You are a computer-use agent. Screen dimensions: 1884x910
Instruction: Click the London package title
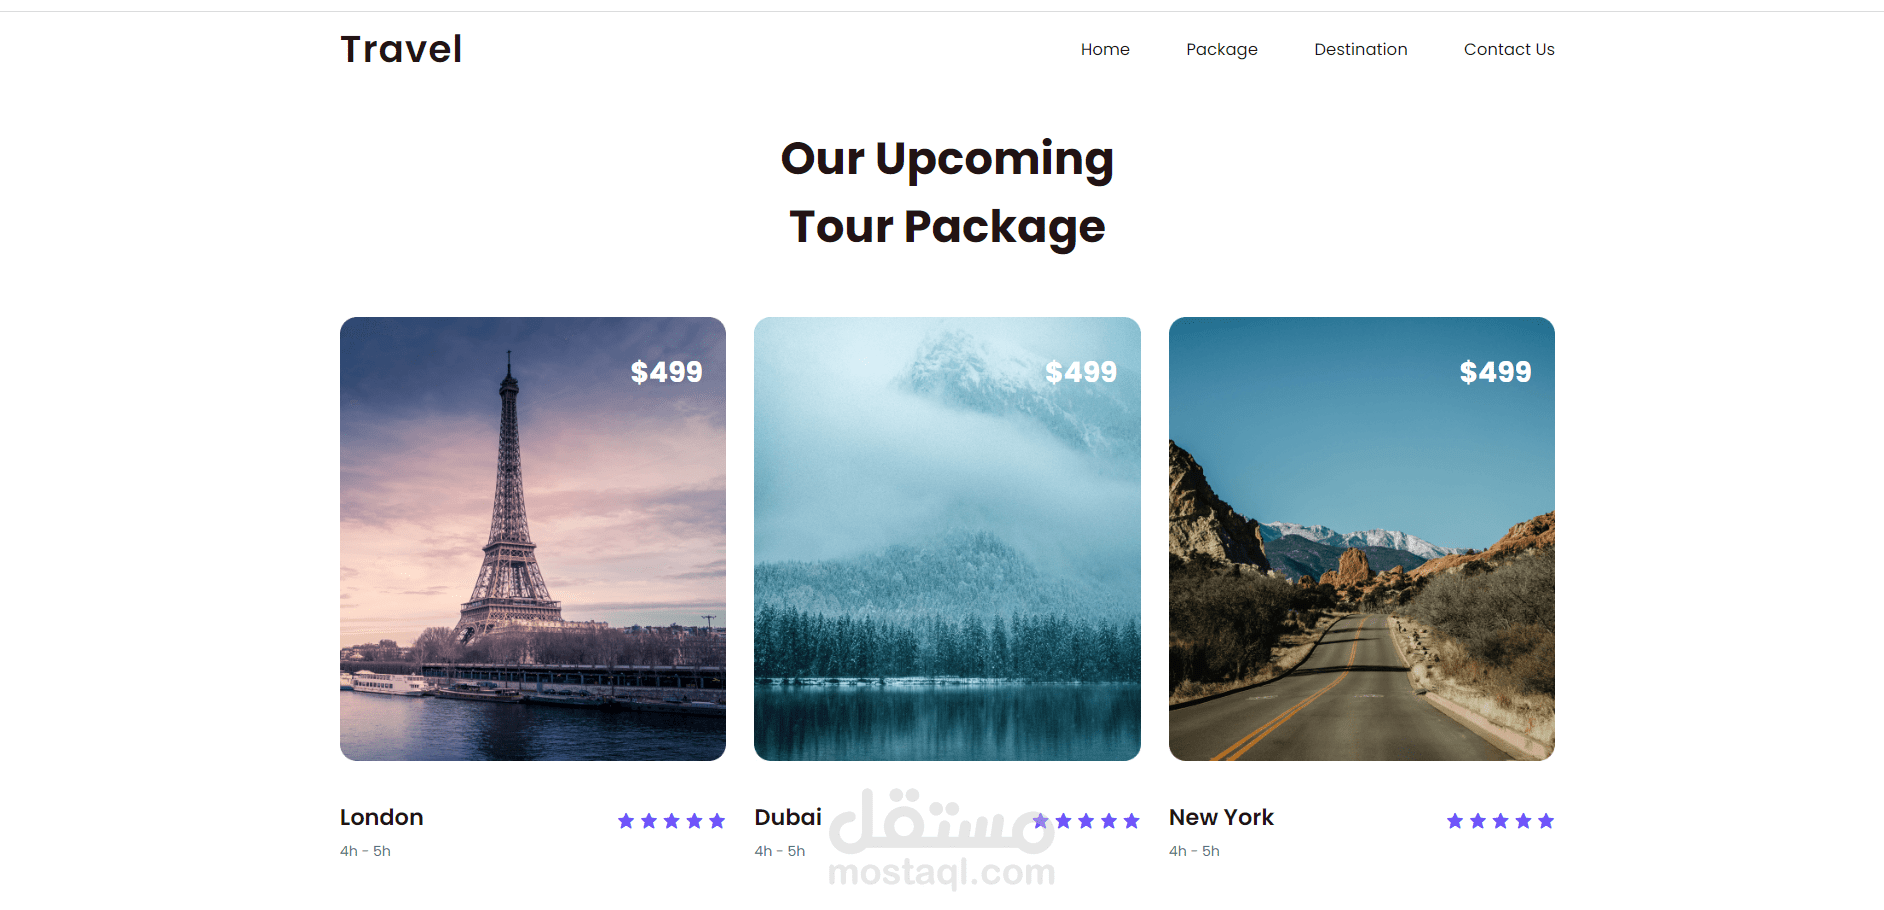[382, 817]
